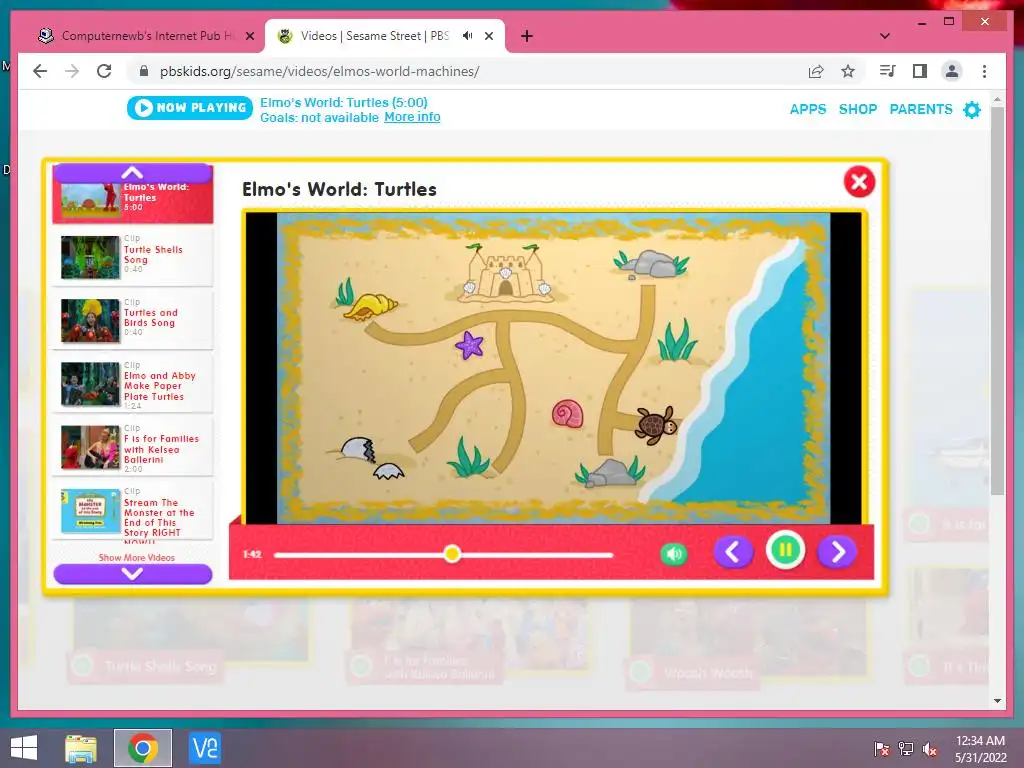Seek using the video progress slider knob
The height and width of the screenshot is (768, 1024).
coord(451,554)
